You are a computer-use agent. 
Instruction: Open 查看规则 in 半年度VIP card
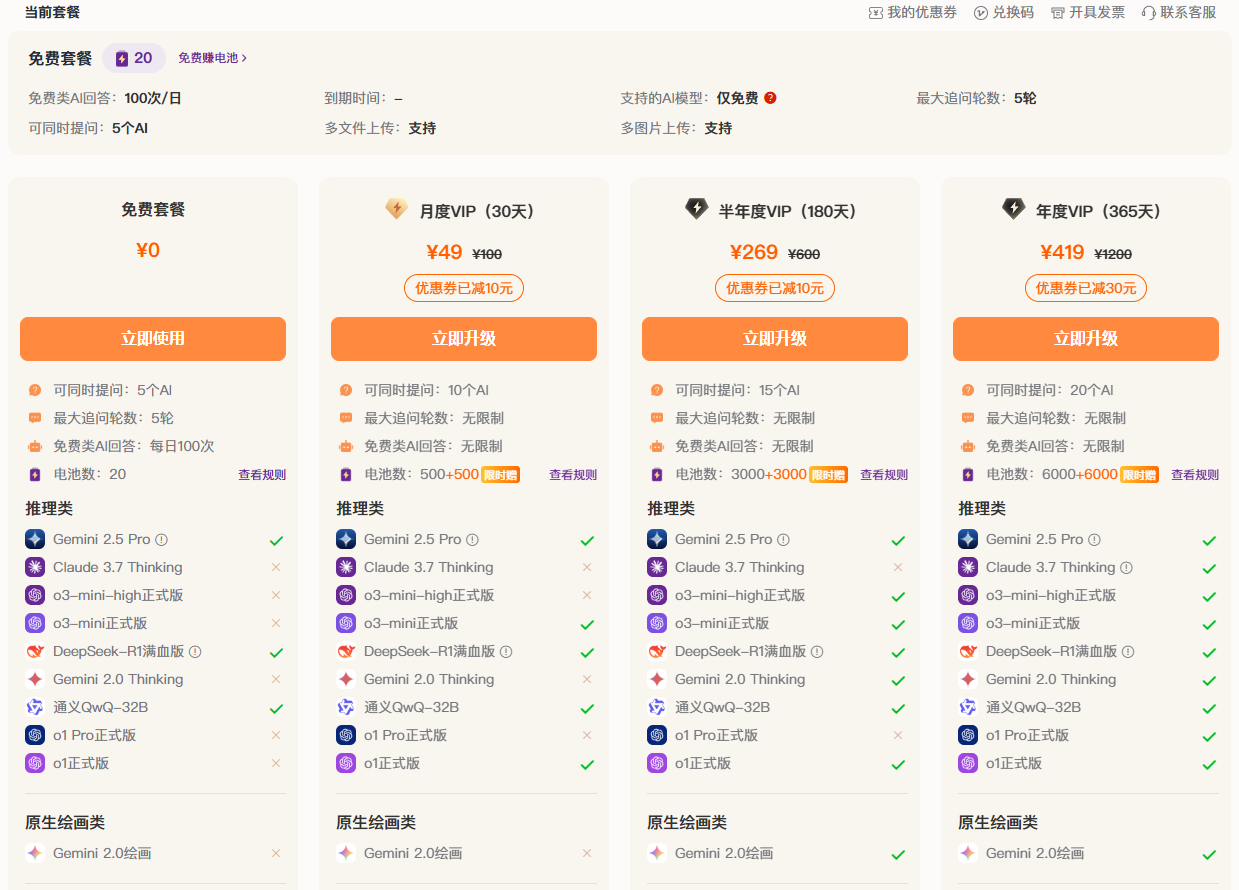click(x=884, y=475)
